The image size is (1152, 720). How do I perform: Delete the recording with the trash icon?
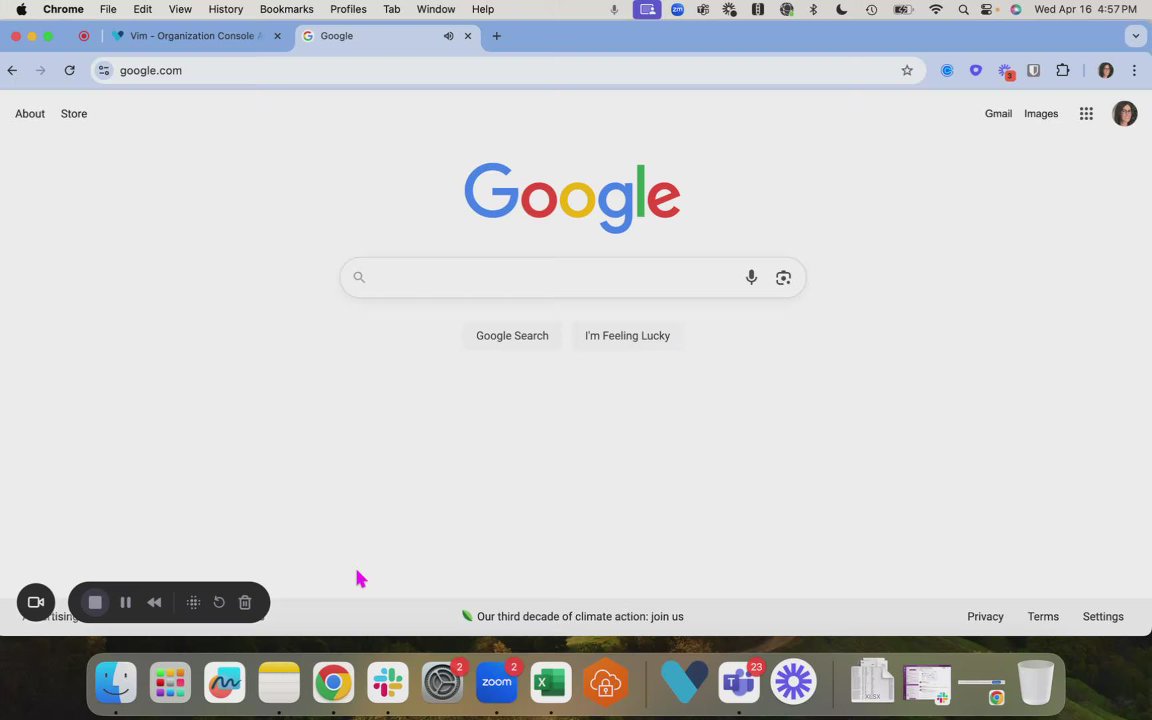pos(245,602)
